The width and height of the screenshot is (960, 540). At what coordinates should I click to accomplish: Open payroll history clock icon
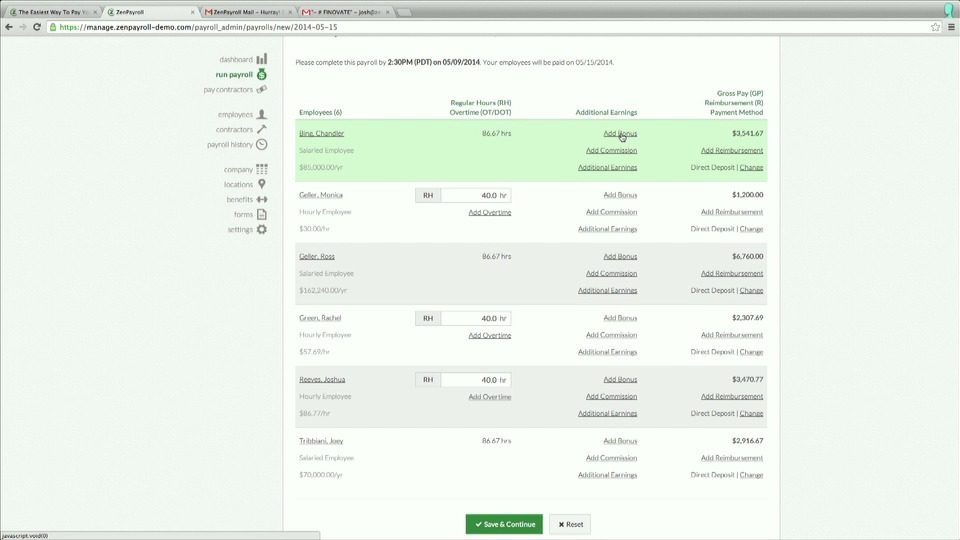tap(261, 144)
